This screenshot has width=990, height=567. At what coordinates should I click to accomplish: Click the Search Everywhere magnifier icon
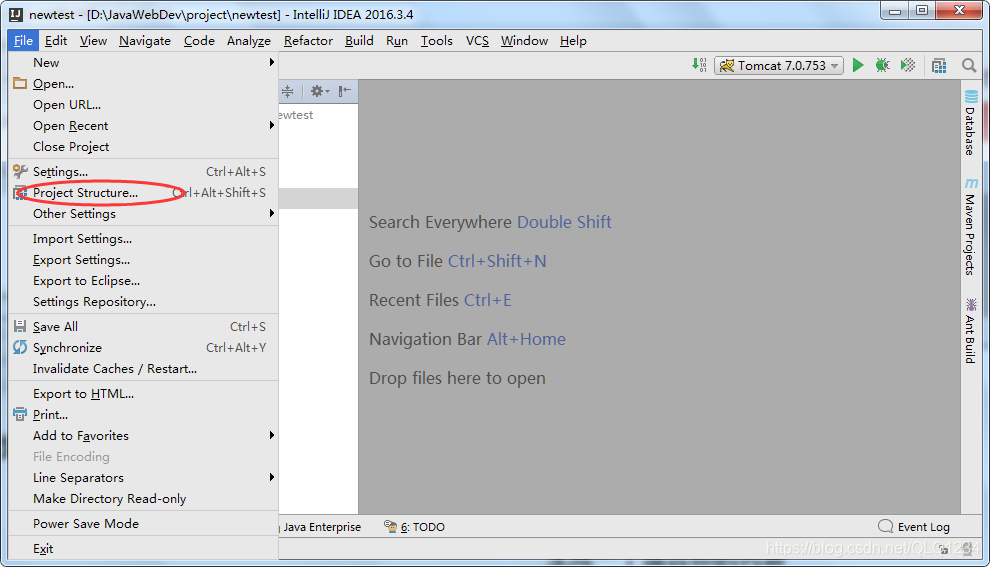[969, 65]
